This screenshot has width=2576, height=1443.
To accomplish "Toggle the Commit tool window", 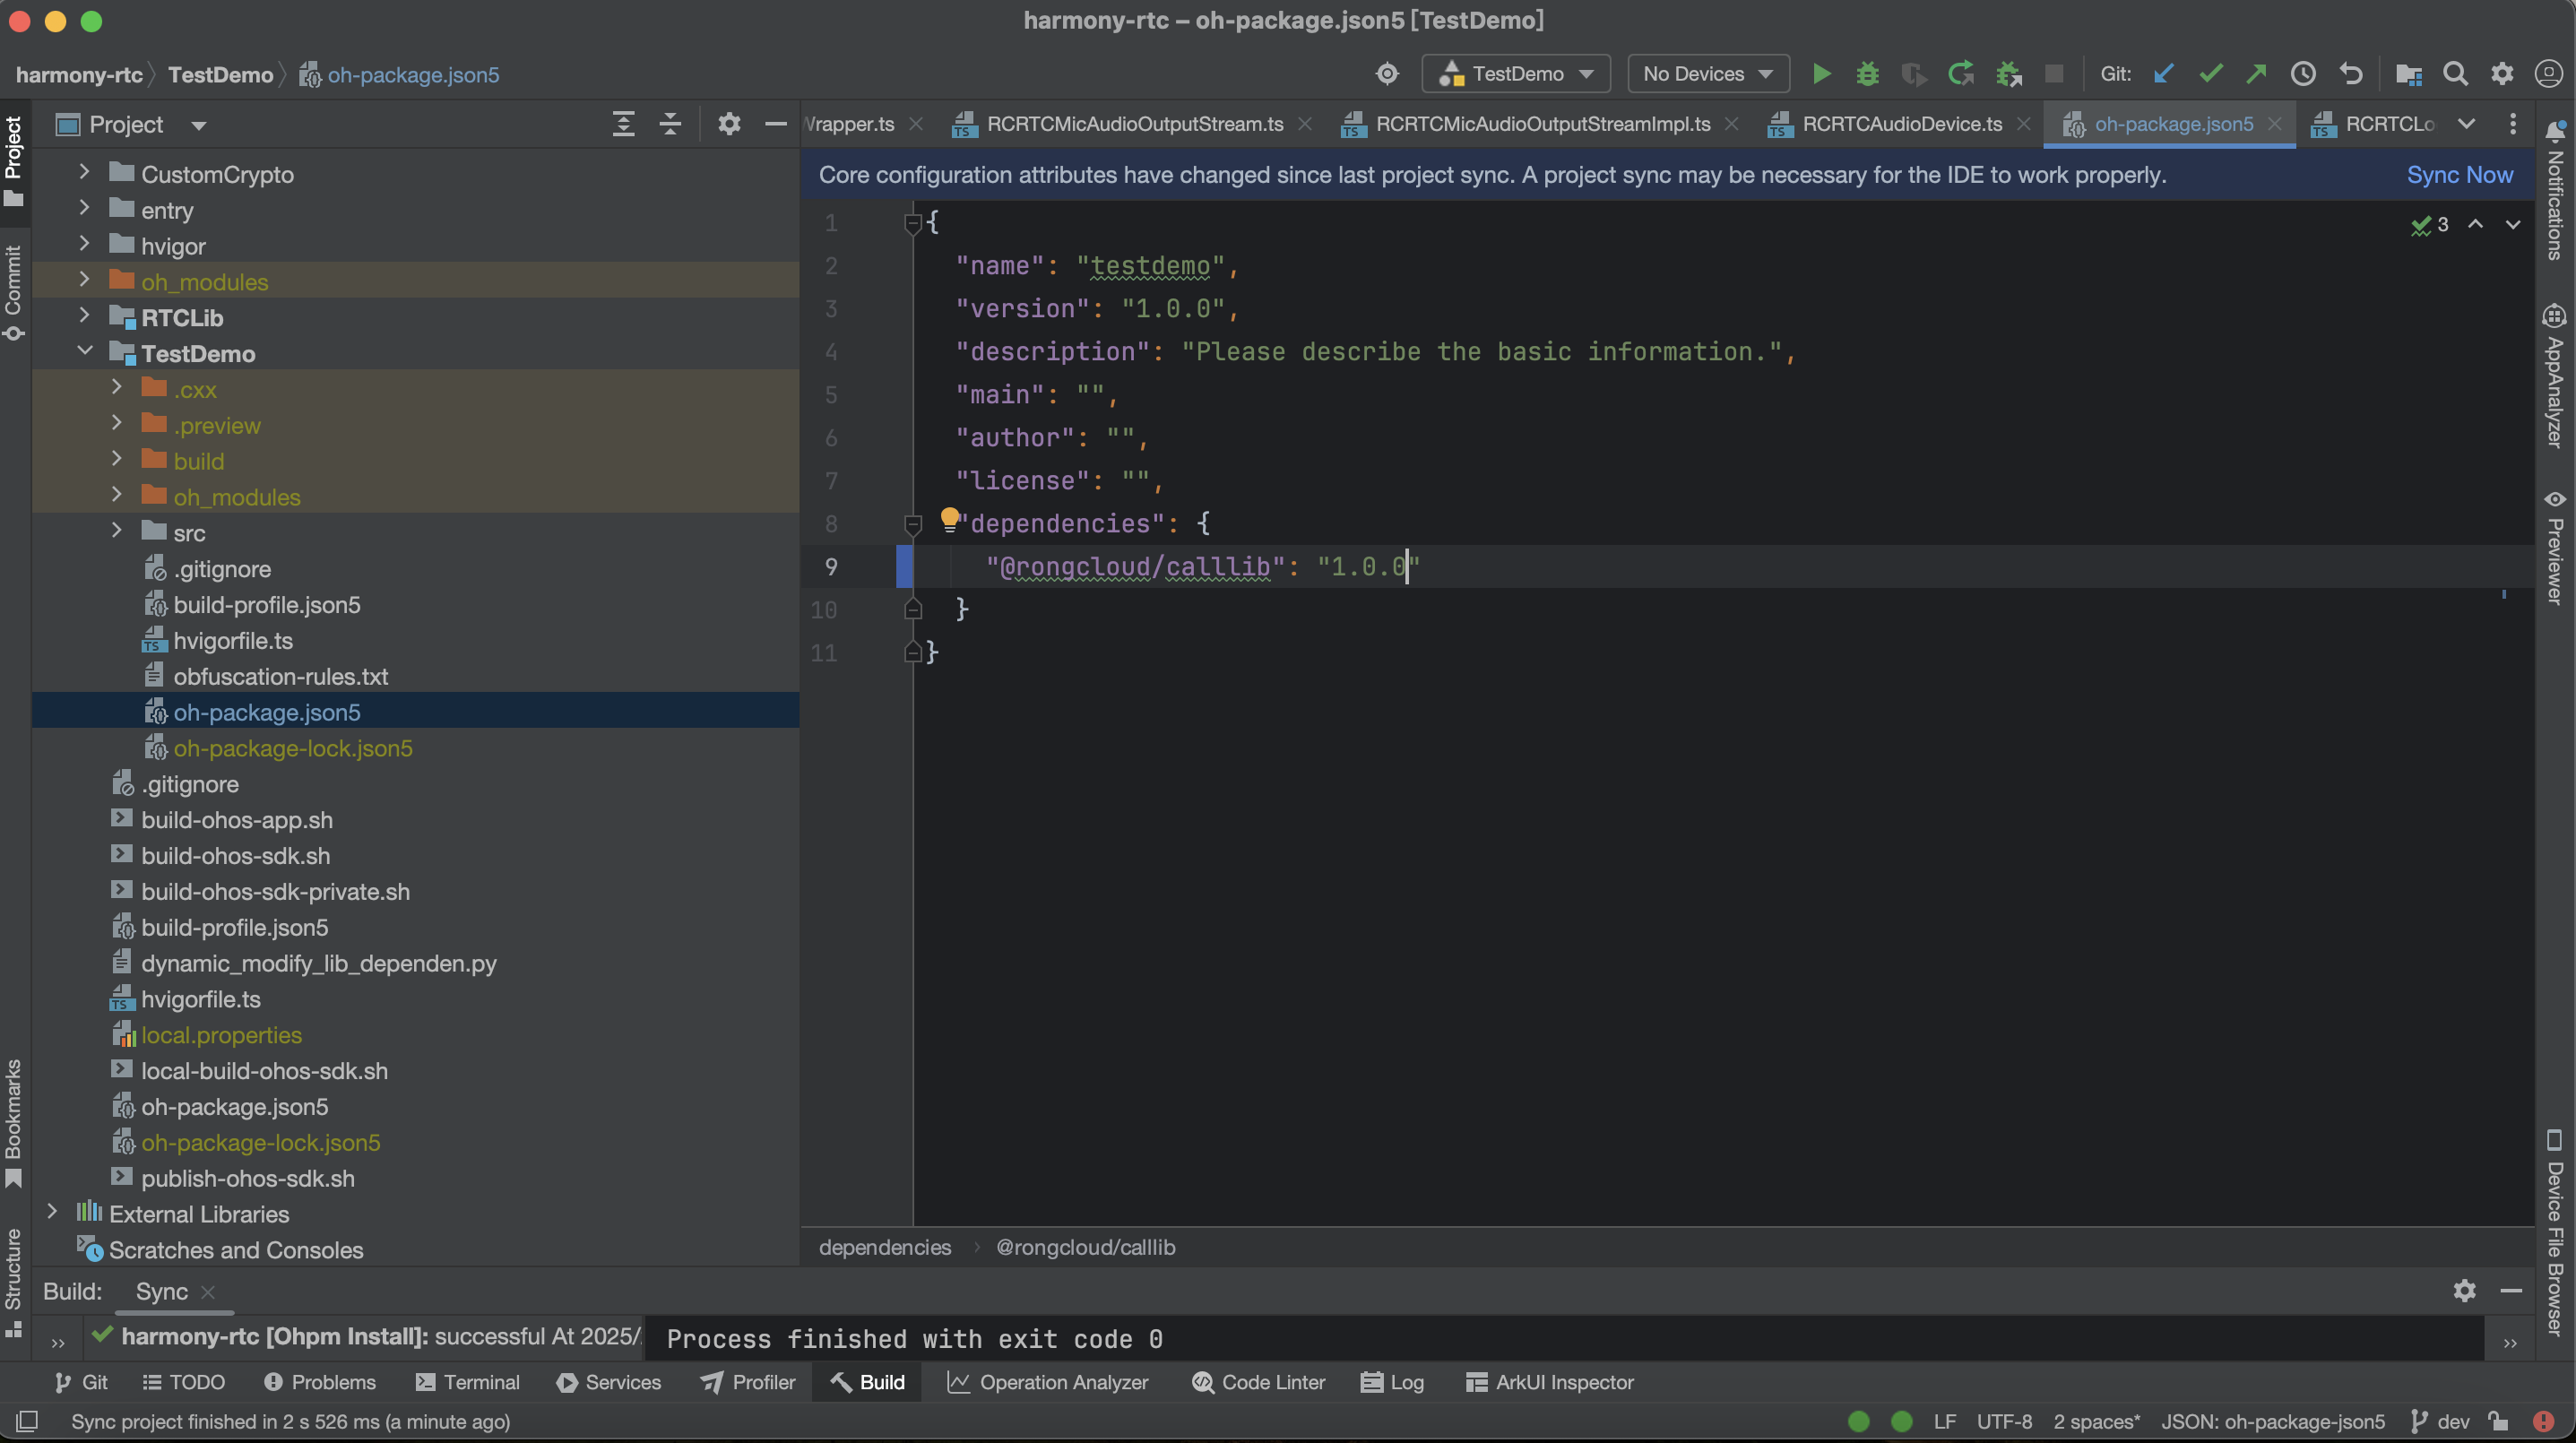I will point(14,293).
